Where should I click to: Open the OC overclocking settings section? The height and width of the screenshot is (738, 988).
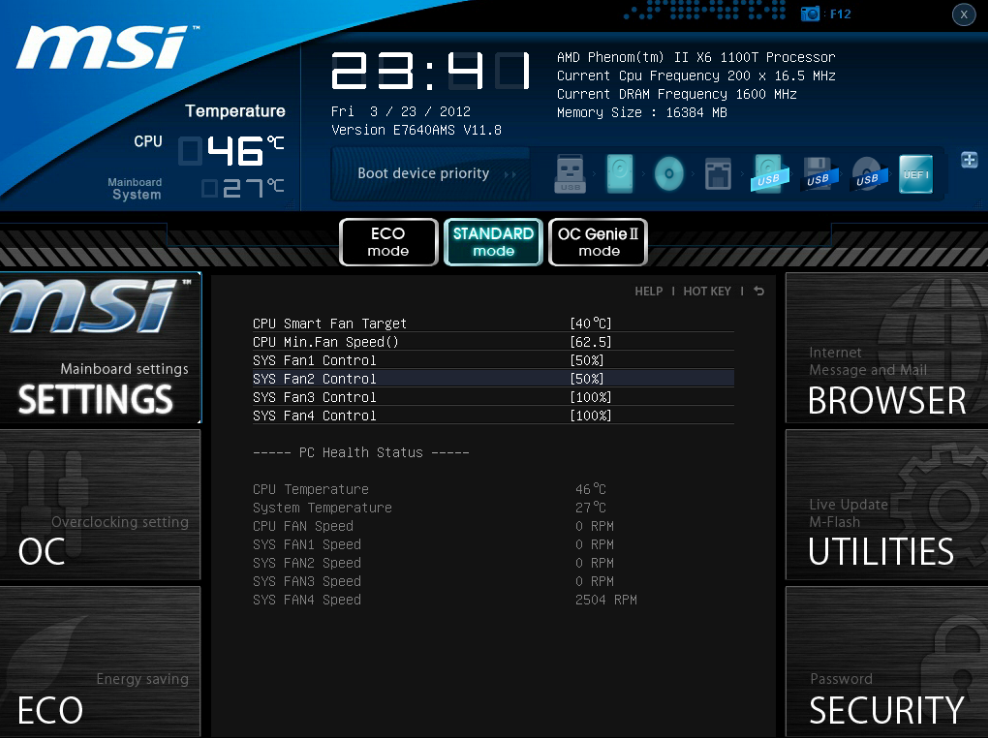tap(100, 505)
